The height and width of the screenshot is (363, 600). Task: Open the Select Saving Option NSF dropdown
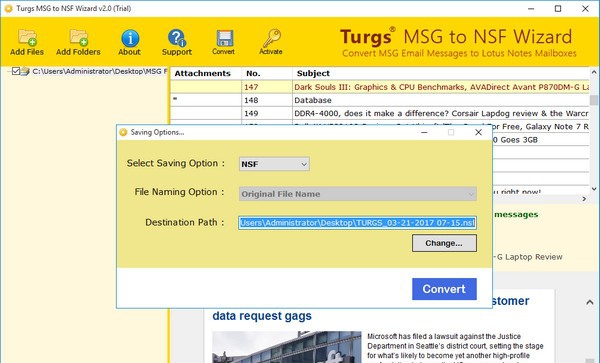point(274,164)
